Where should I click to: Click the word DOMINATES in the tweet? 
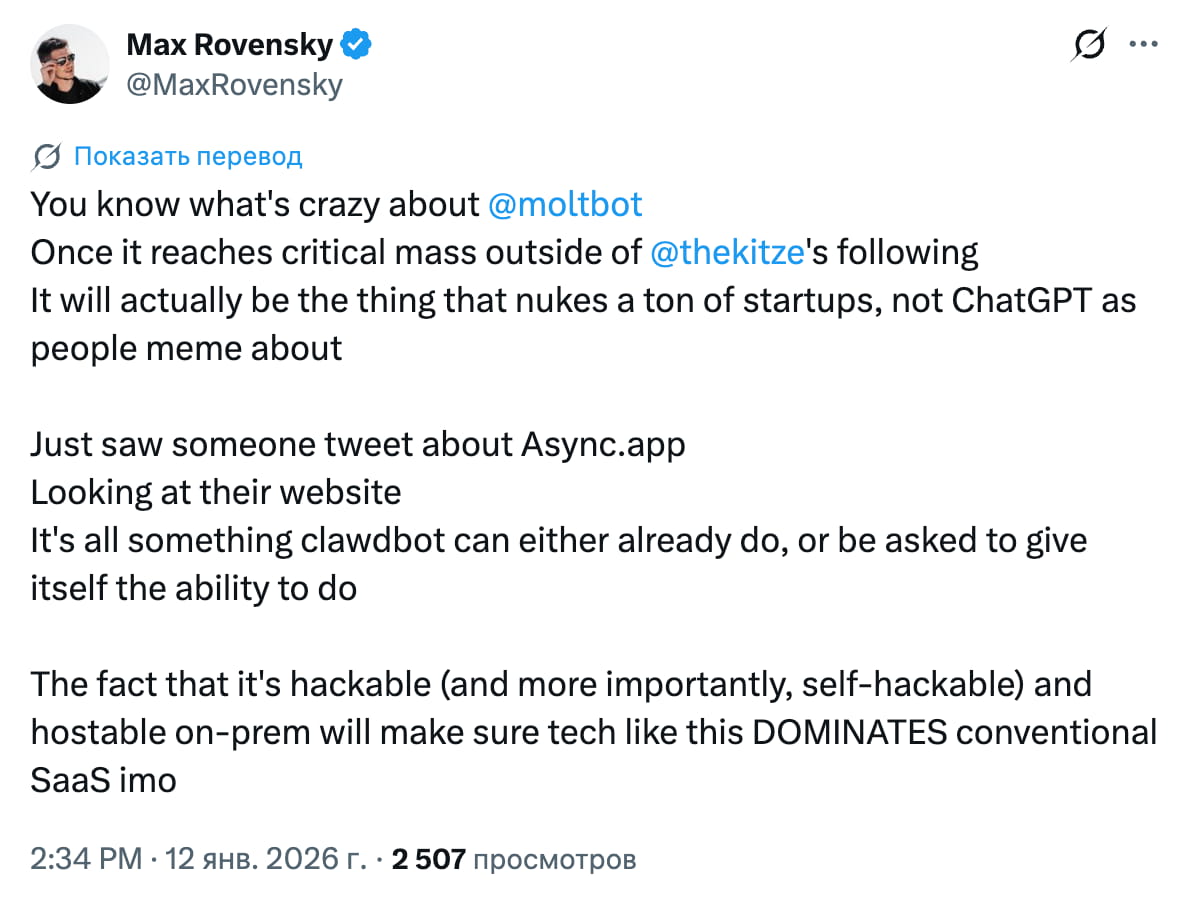point(849,732)
